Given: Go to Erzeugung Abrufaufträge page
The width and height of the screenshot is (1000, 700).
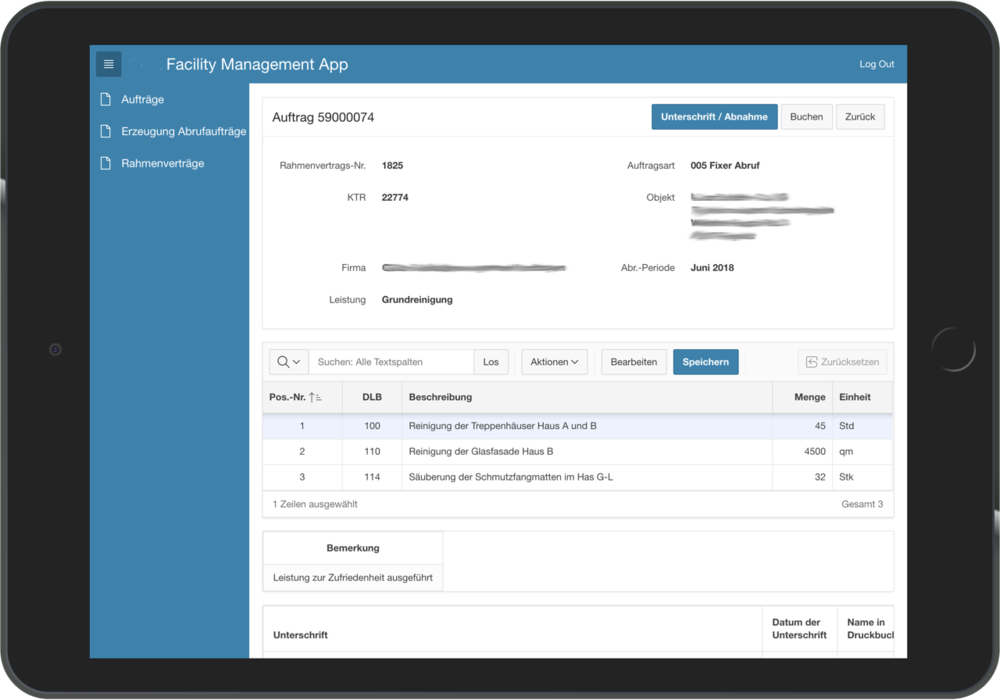Looking at the screenshot, I should coord(183,131).
